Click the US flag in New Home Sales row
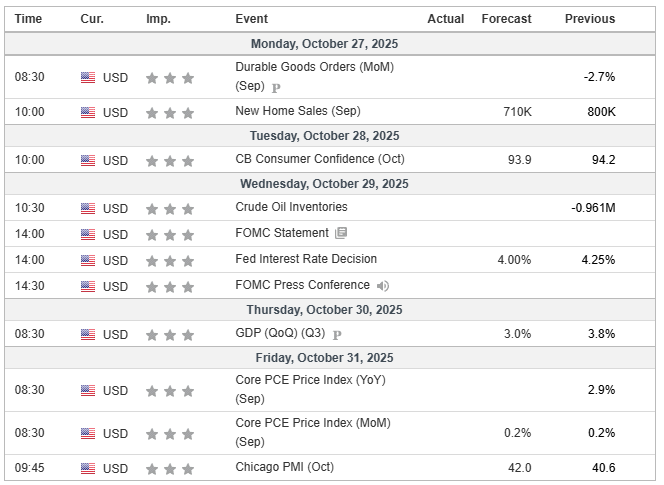664x485 pixels. (x=88, y=112)
